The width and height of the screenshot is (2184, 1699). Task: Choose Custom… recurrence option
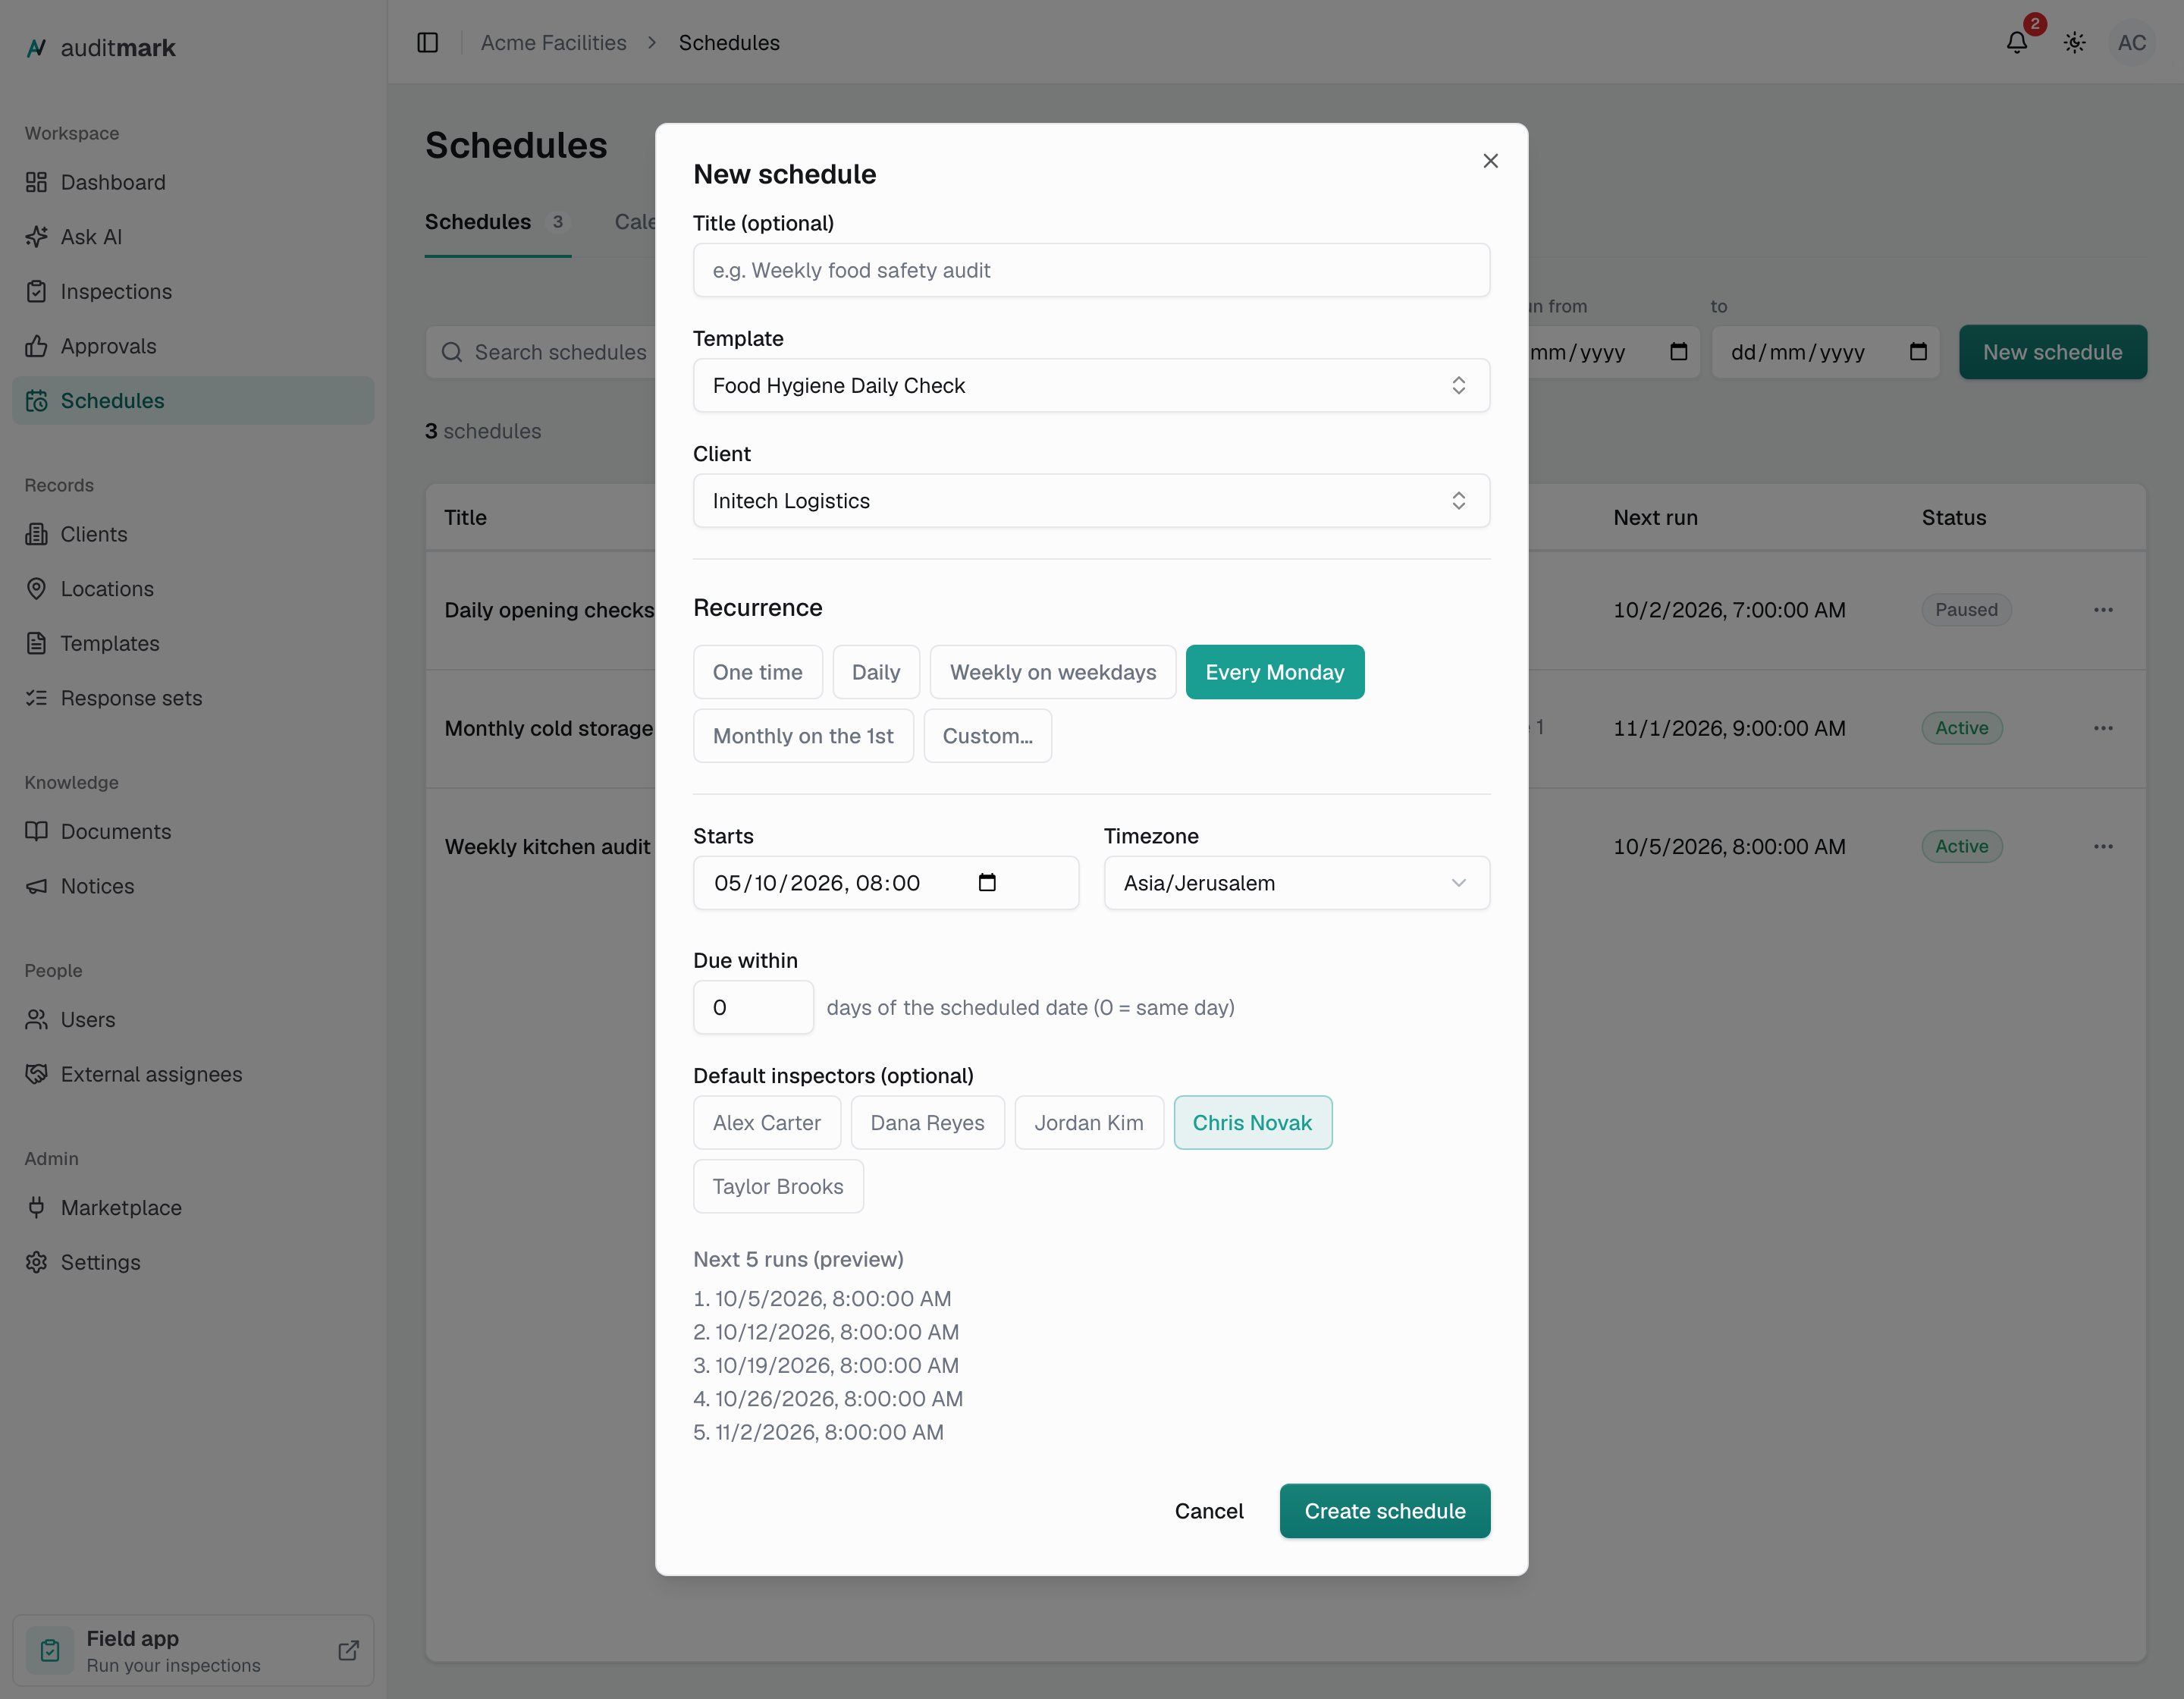(987, 736)
